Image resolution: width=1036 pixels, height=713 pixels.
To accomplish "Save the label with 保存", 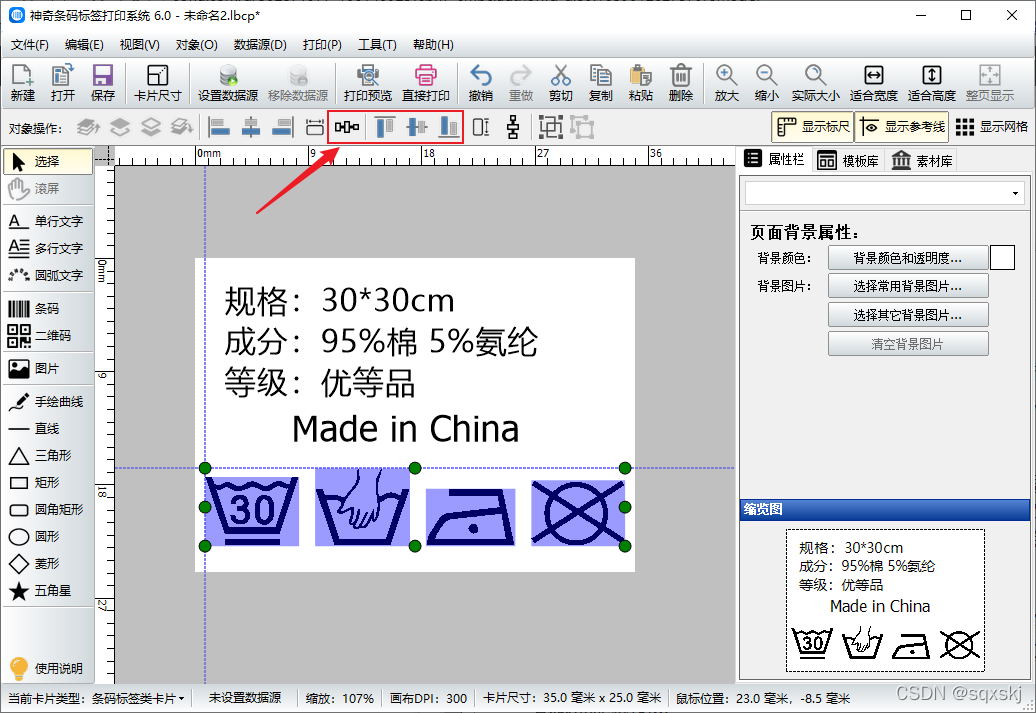I will click(x=102, y=83).
